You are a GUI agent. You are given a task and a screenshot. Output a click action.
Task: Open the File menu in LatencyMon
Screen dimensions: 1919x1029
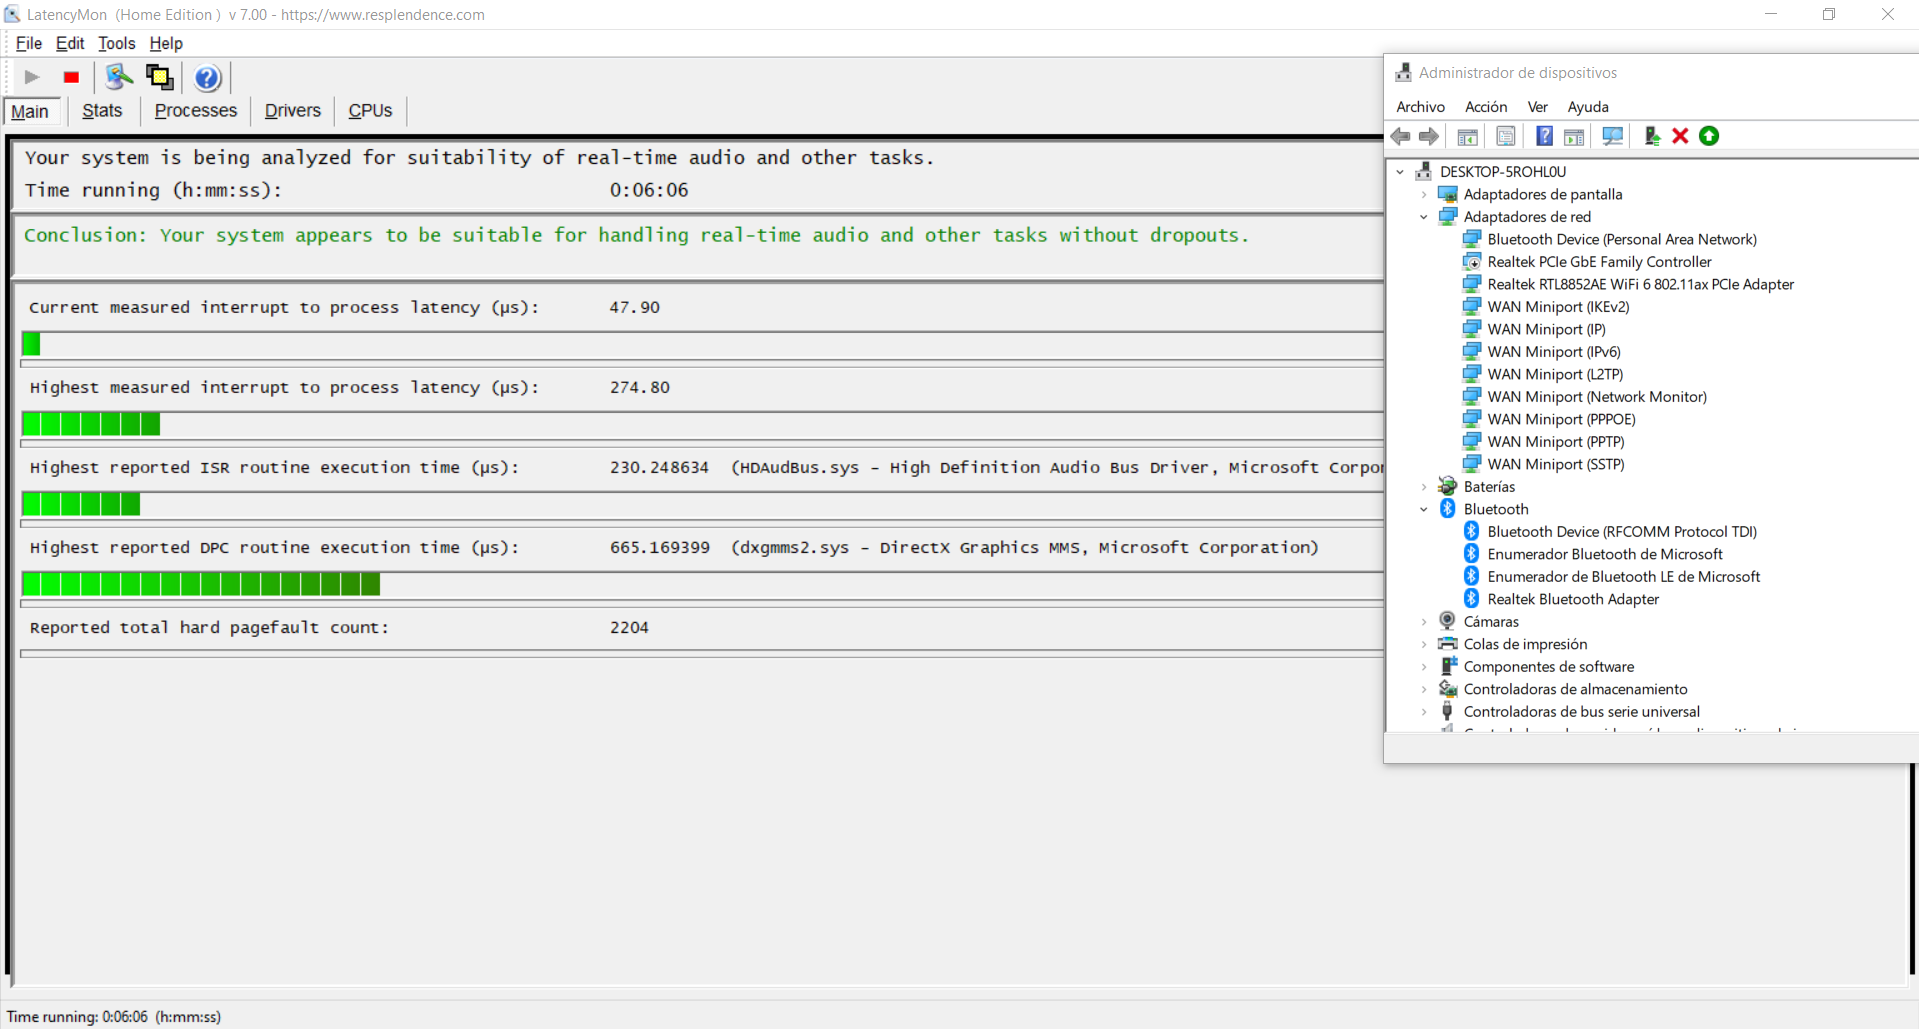point(29,43)
